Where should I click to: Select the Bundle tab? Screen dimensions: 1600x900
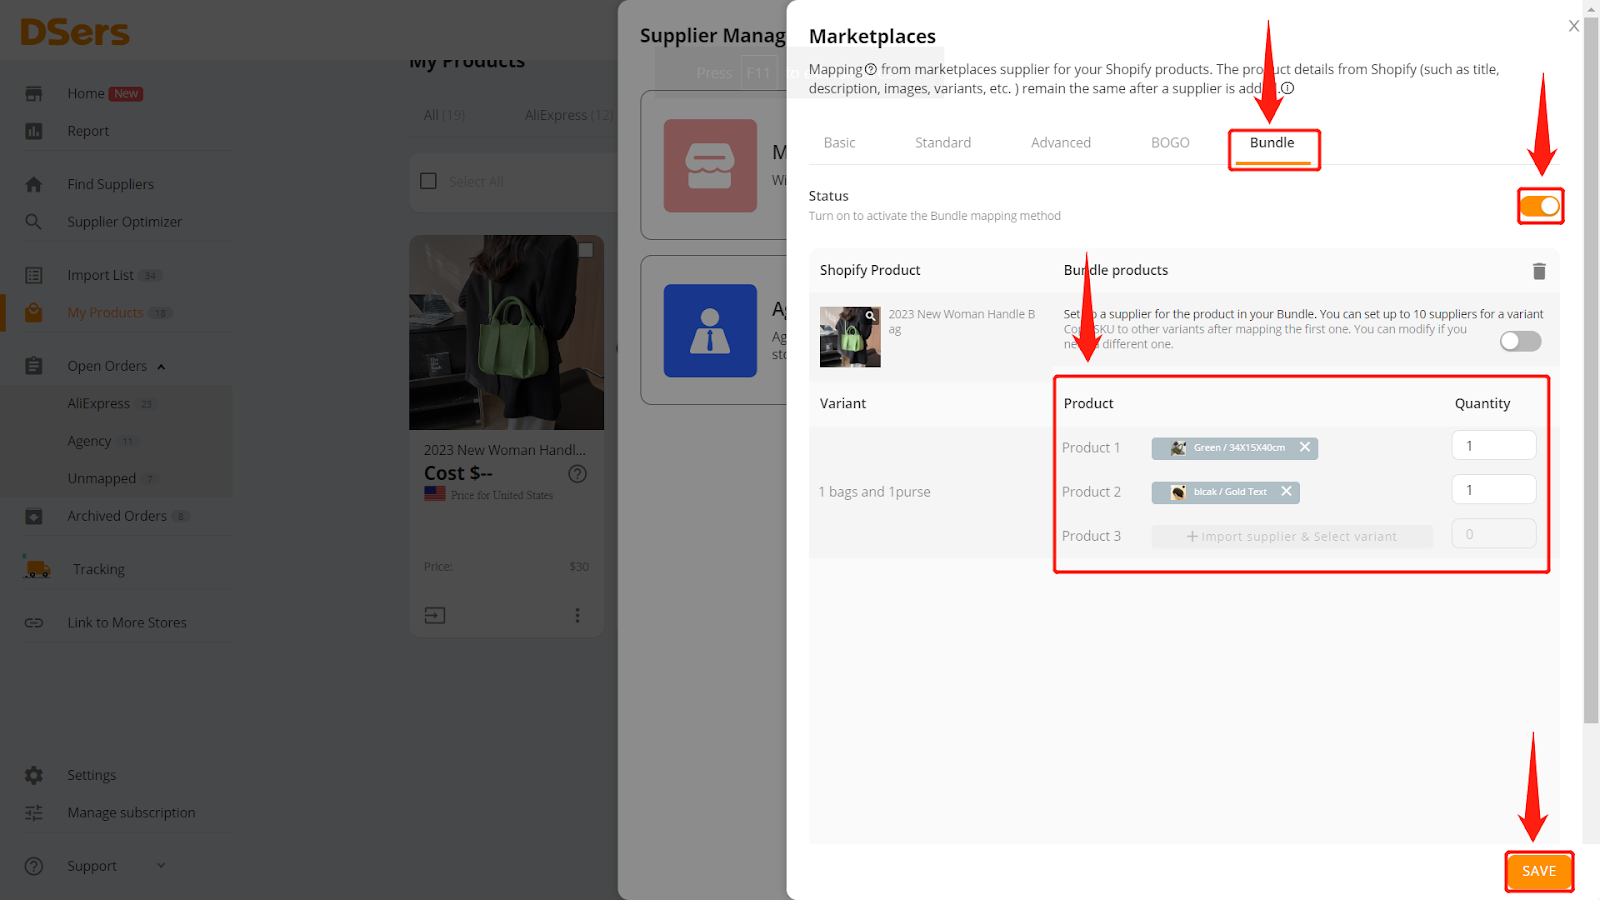pyautogui.click(x=1272, y=143)
